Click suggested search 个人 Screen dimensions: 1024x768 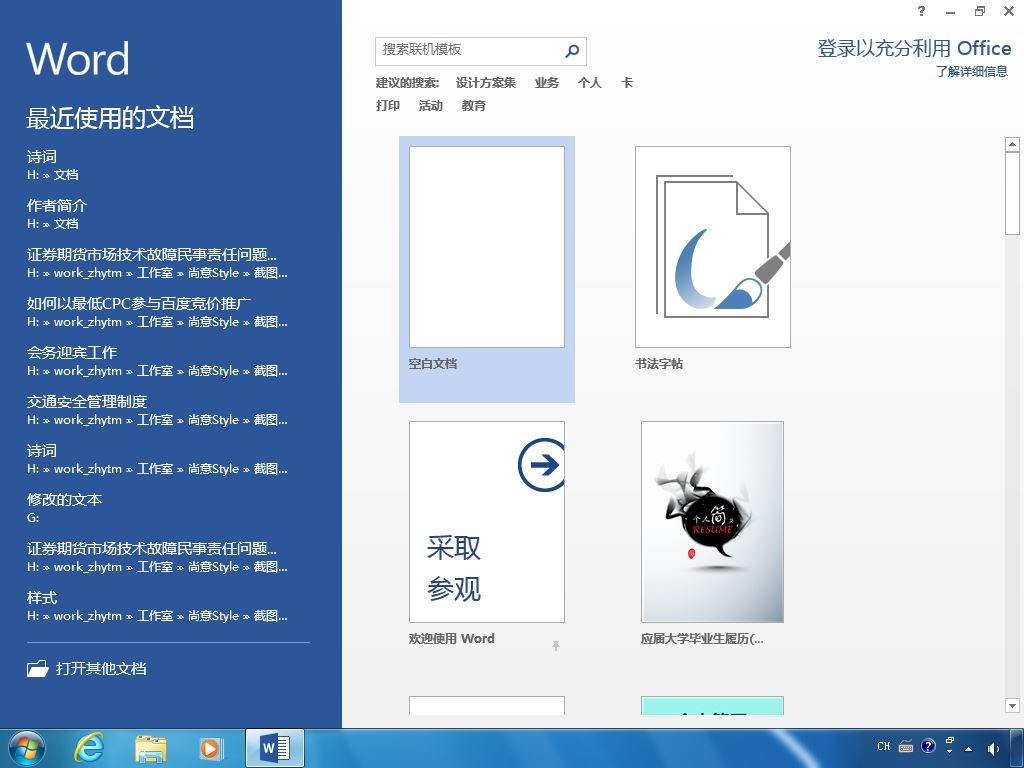click(x=590, y=83)
